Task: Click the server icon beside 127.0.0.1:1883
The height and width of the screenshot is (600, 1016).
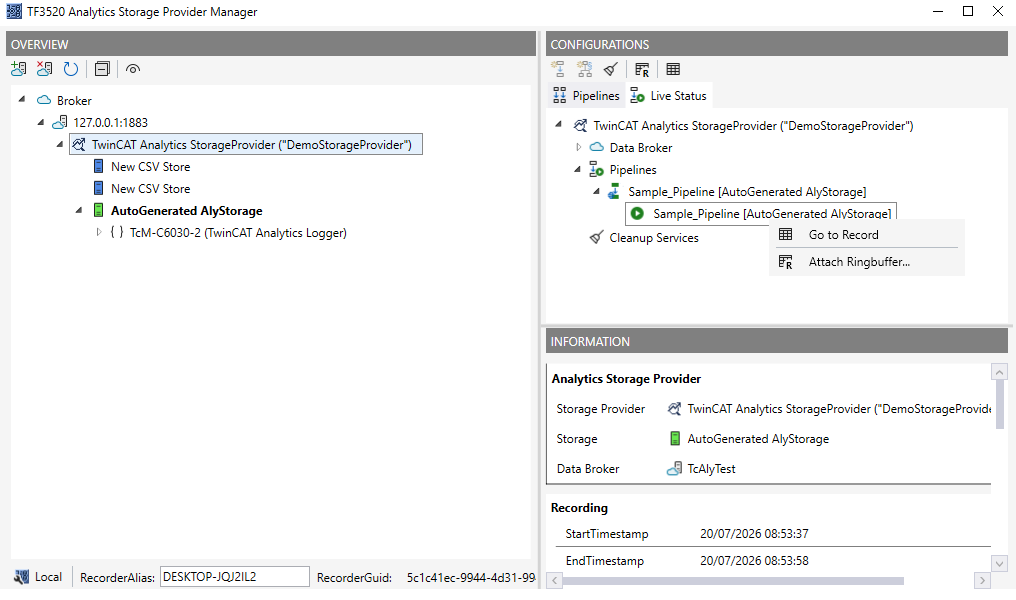Action: click(x=60, y=122)
